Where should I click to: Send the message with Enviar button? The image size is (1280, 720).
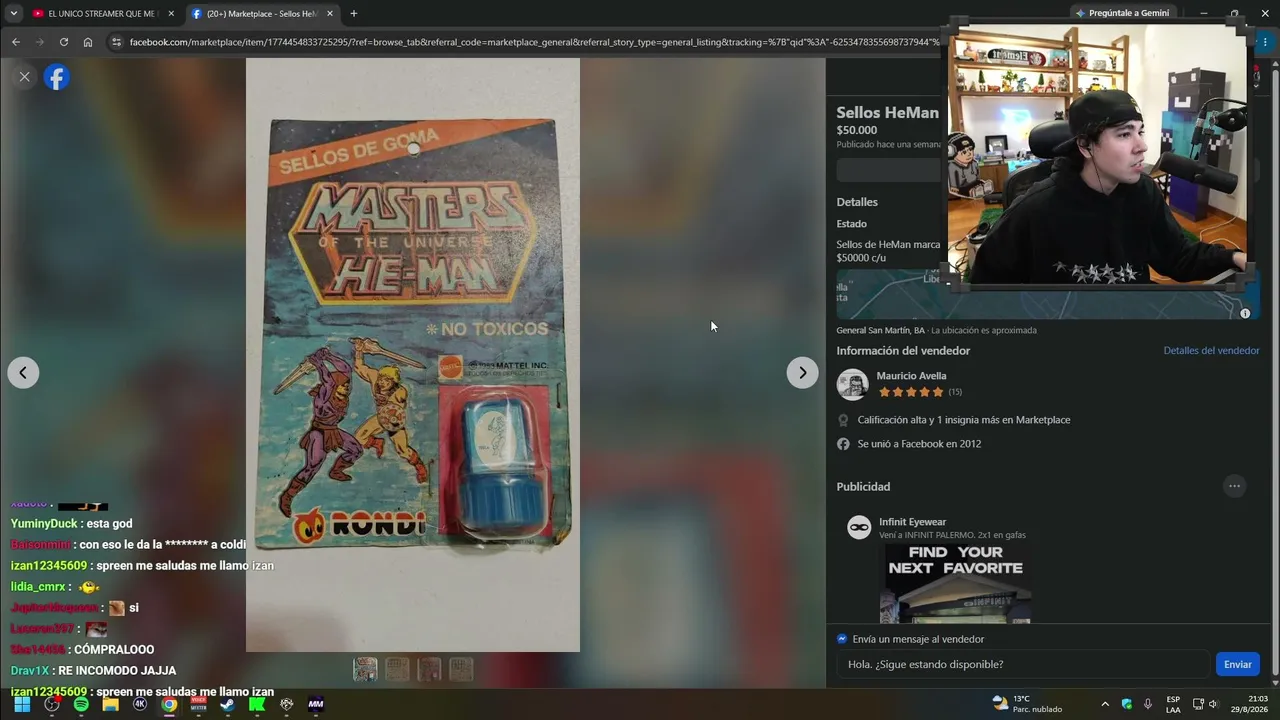click(1237, 664)
